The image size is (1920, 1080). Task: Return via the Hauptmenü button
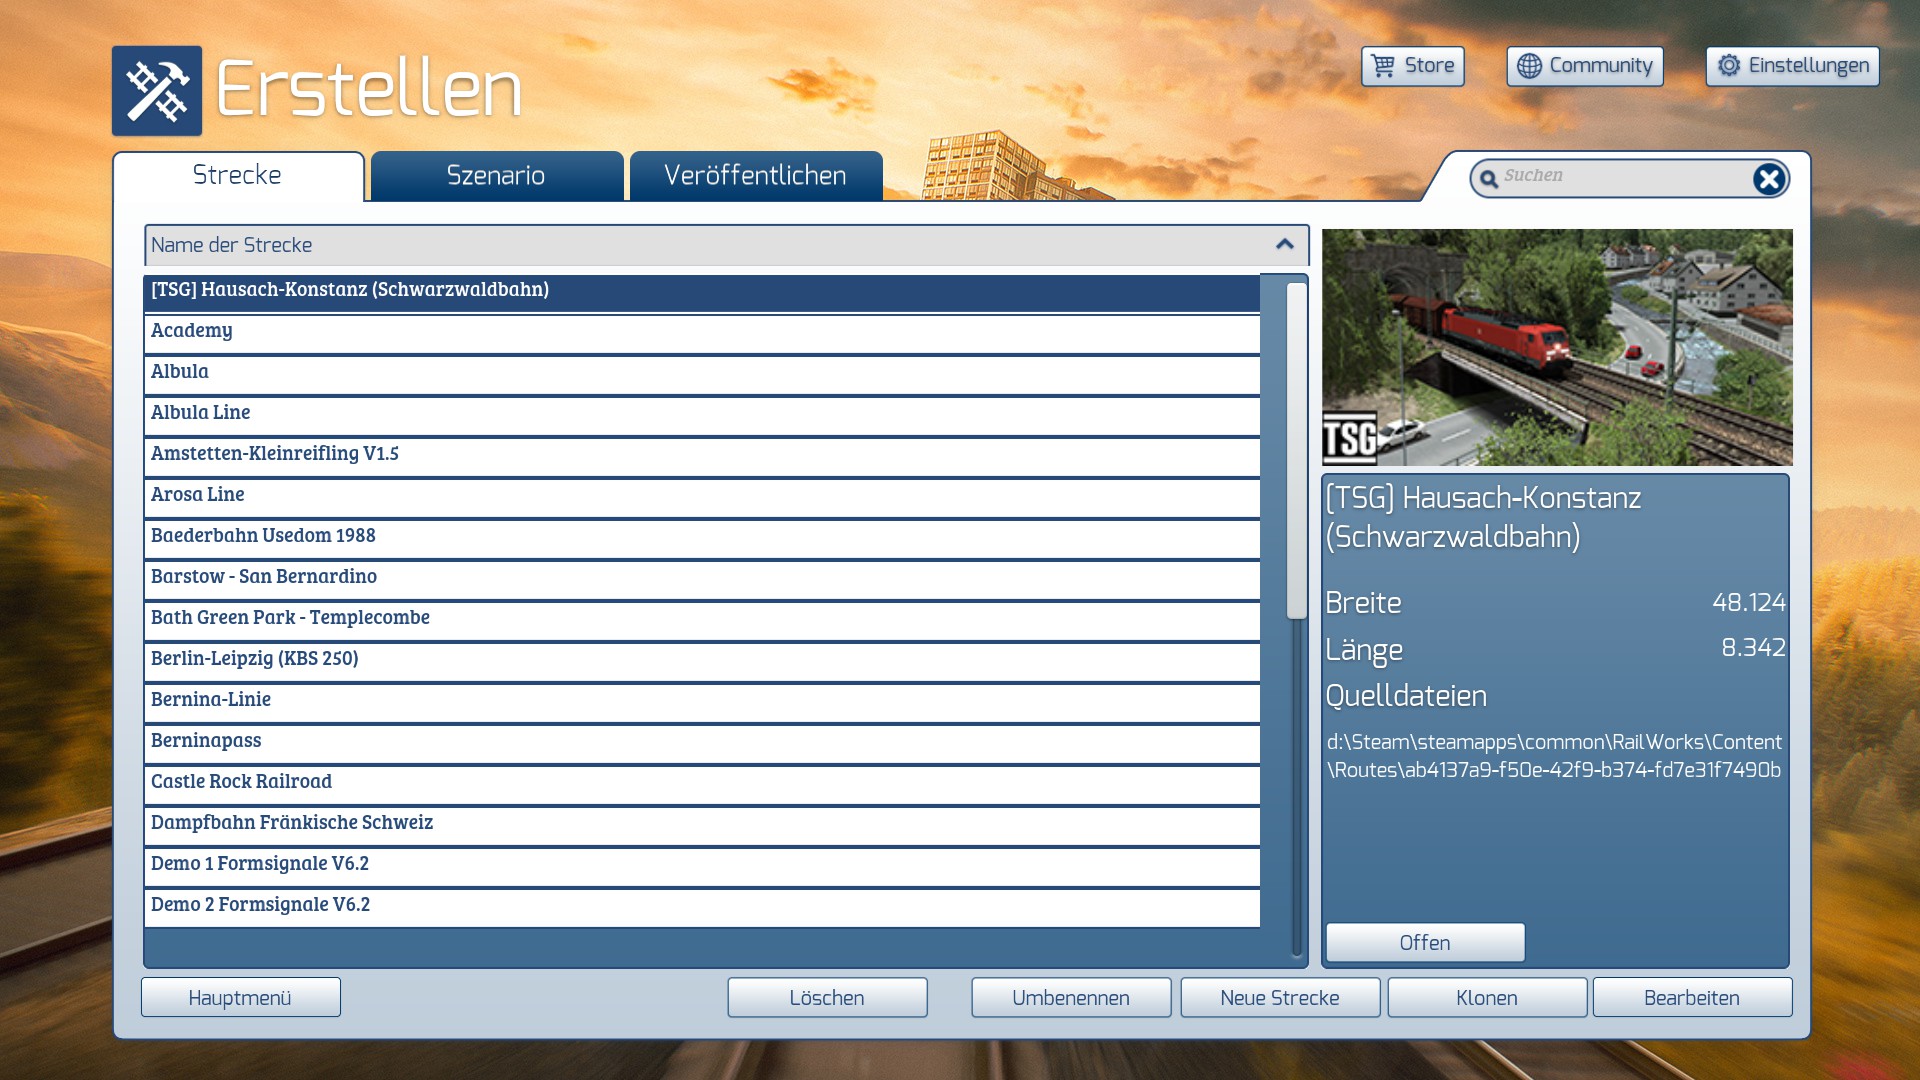pyautogui.click(x=240, y=998)
